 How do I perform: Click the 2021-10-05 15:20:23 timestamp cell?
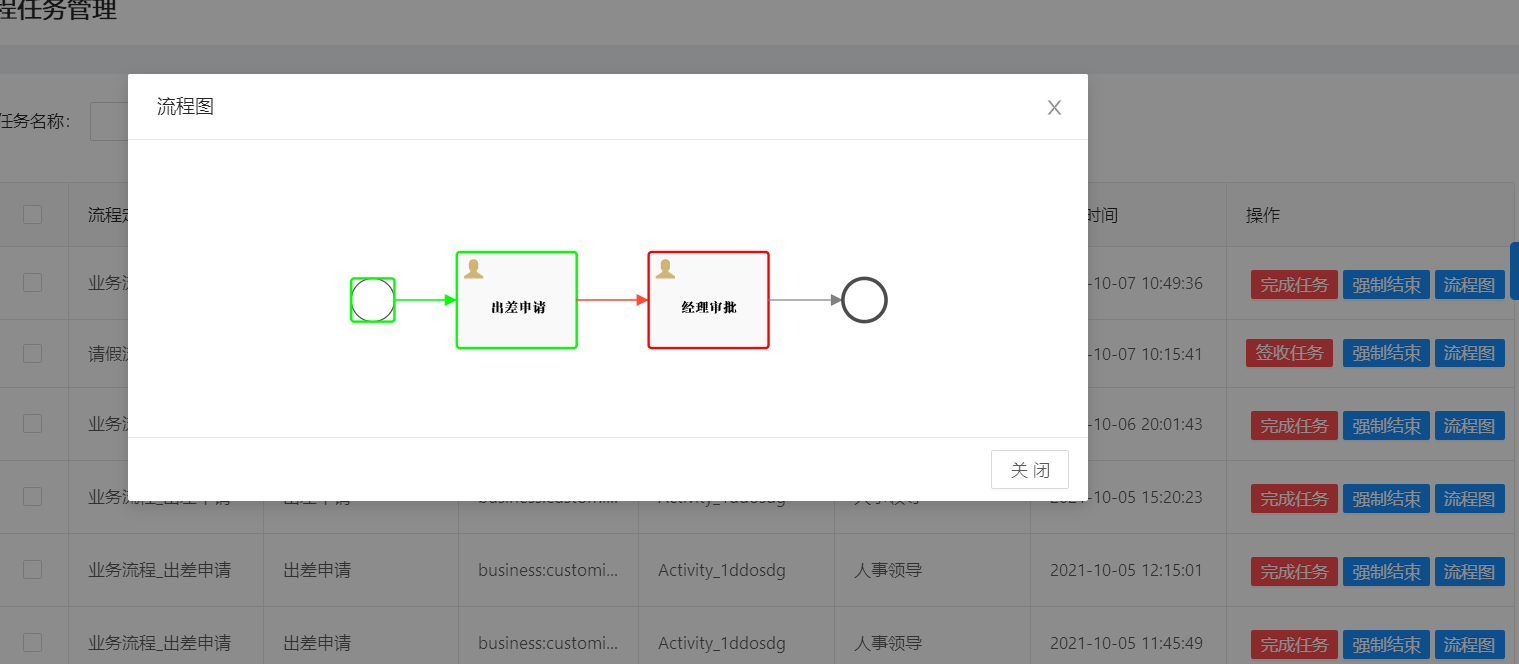coord(1126,497)
